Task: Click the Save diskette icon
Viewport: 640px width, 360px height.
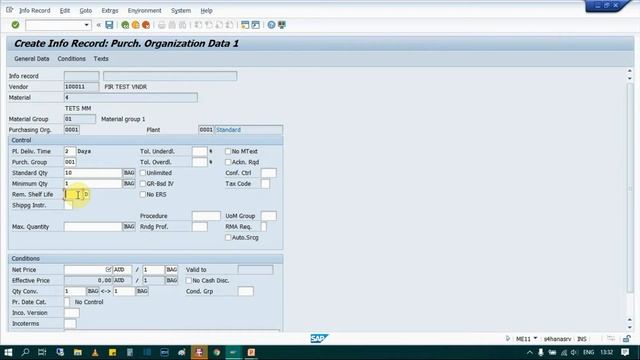Action: [x=109, y=25]
